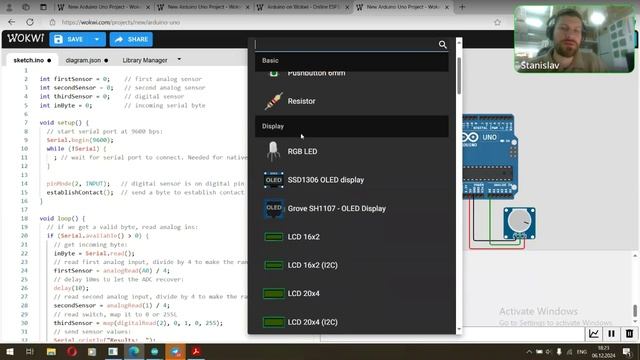Click the LCD 20x4 (I2C) icon
The width and height of the screenshot is (640, 360).
click(x=273, y=322)
